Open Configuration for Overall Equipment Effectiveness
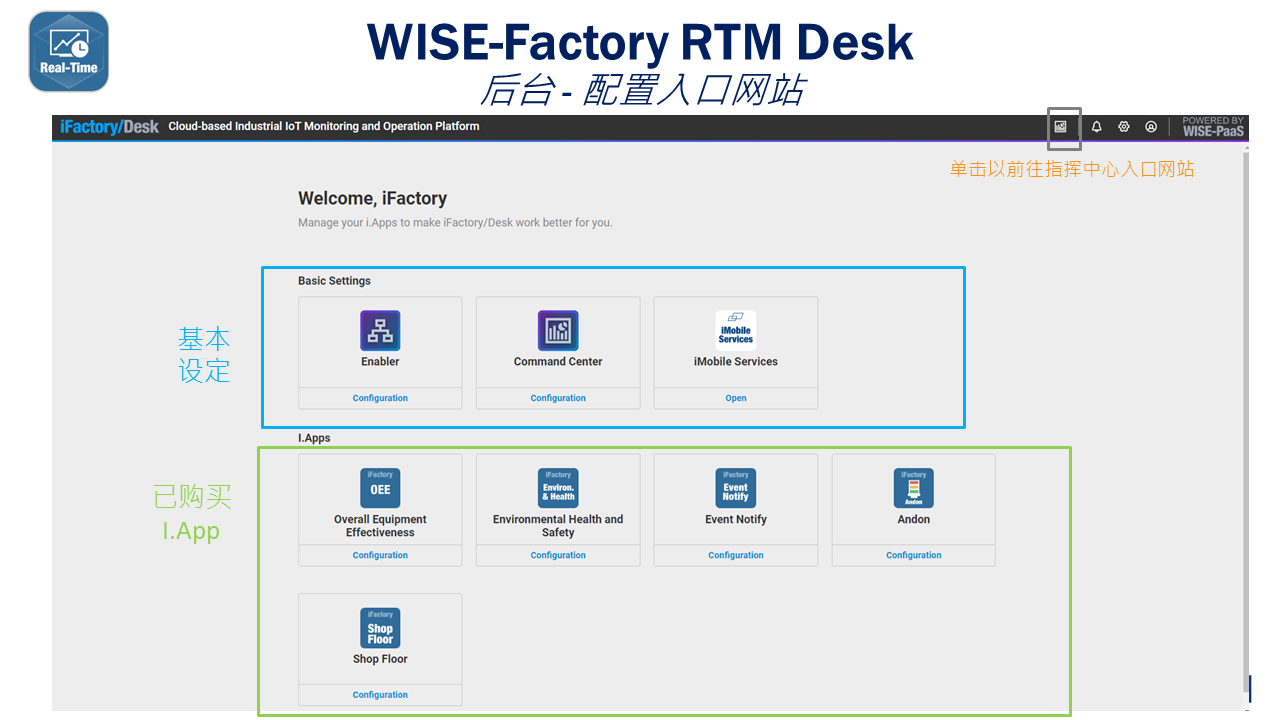Screen dimensions: 1280x720 (380, 555)
